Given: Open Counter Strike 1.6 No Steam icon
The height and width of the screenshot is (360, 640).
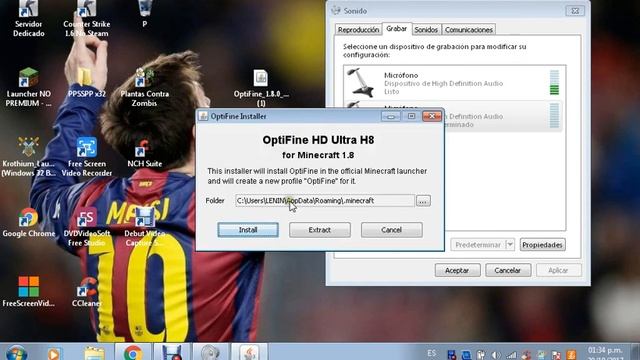Looking at the screenshot, I should (x=87, y=19).
